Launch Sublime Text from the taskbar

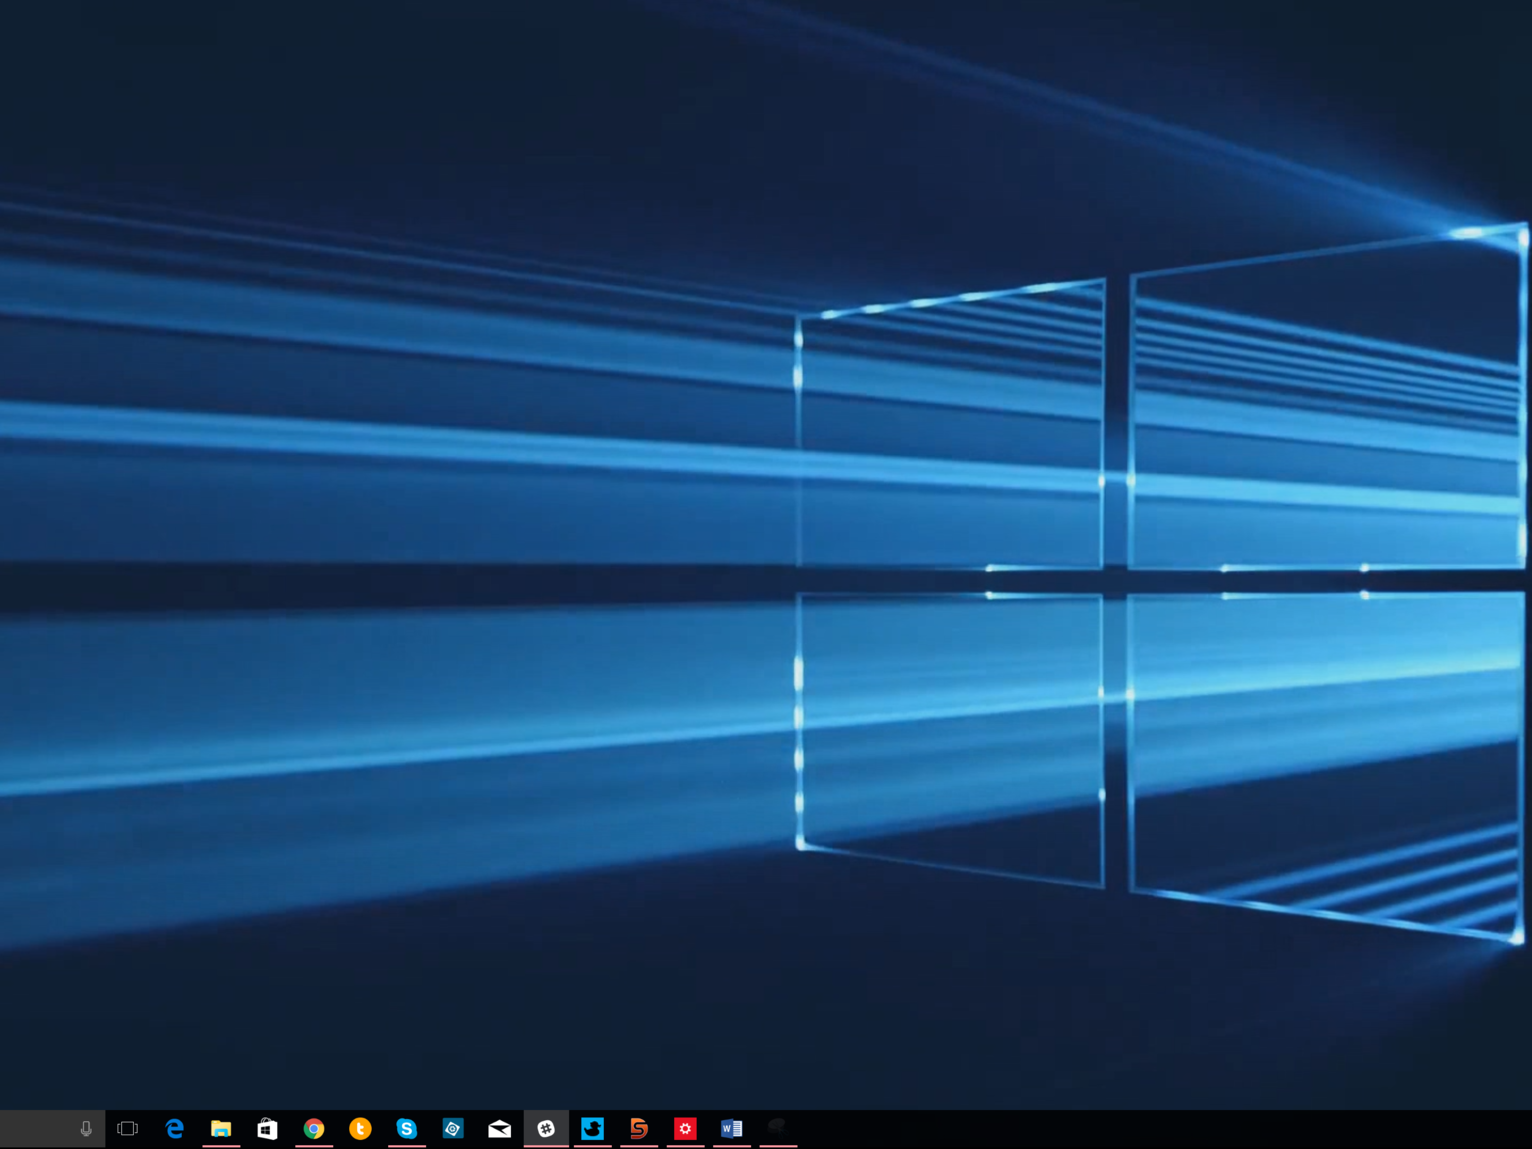tap(639, 1128)
